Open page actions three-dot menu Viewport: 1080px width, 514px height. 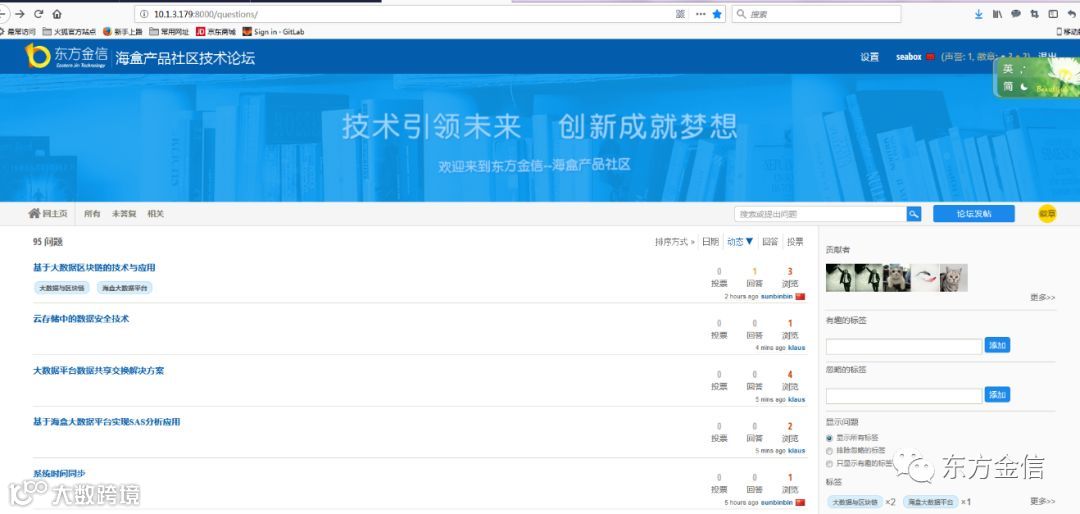coord(700,14)
